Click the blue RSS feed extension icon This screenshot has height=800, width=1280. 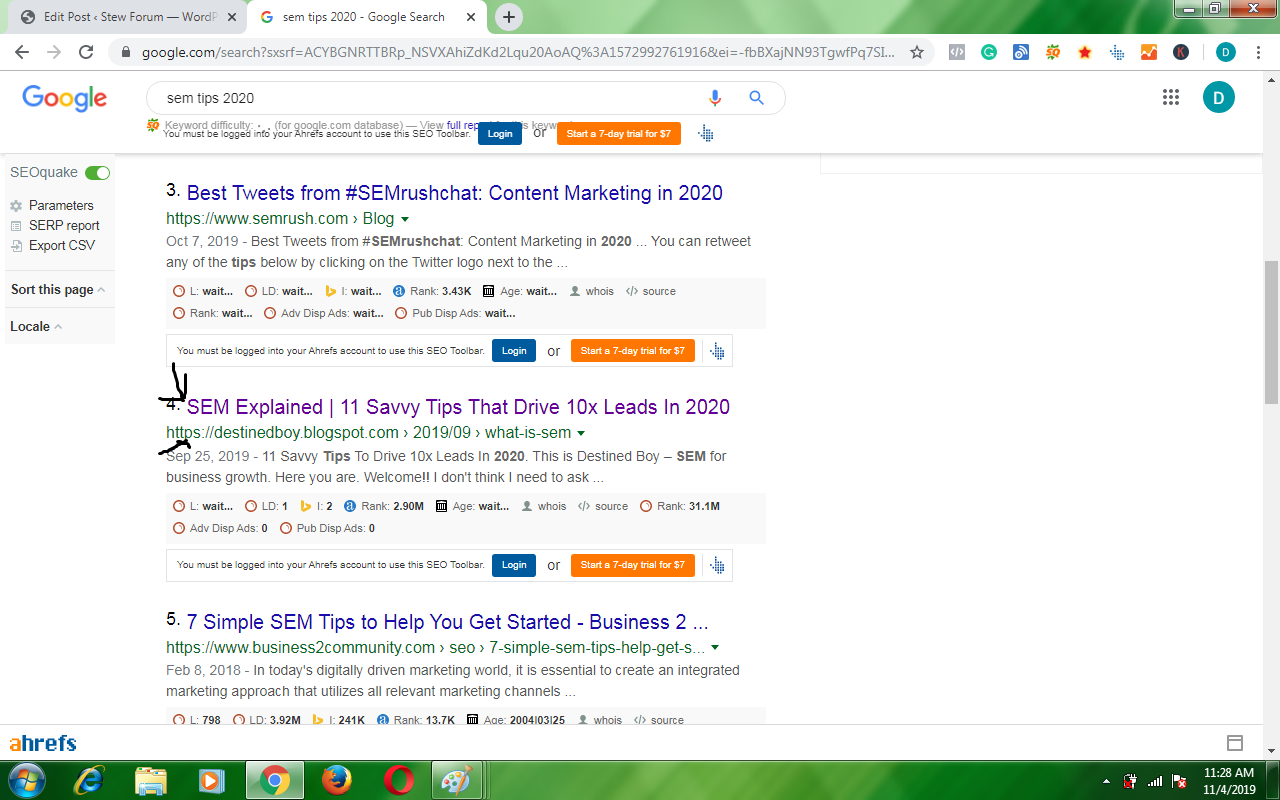(1021, 52)
